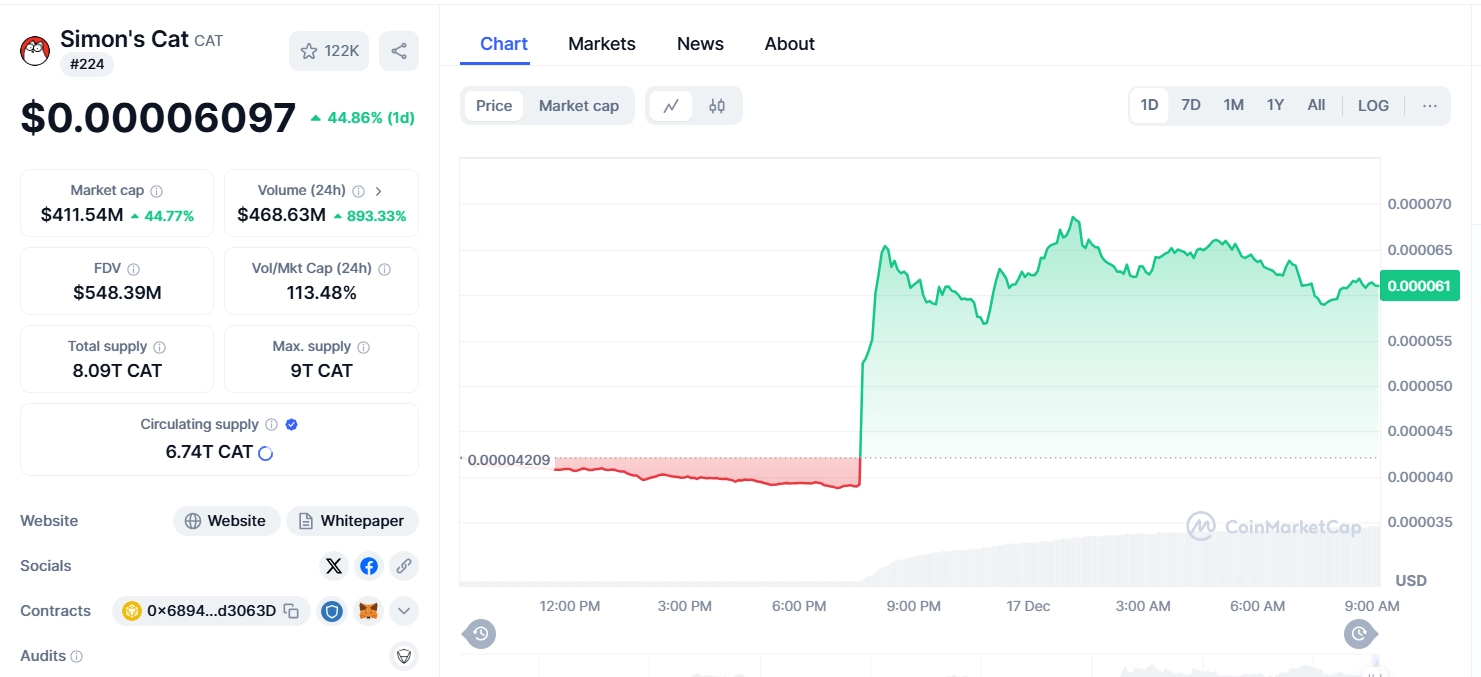Click $411.54M market cap value
Viewport: 1481px width, 677px height.
(82, 215)
